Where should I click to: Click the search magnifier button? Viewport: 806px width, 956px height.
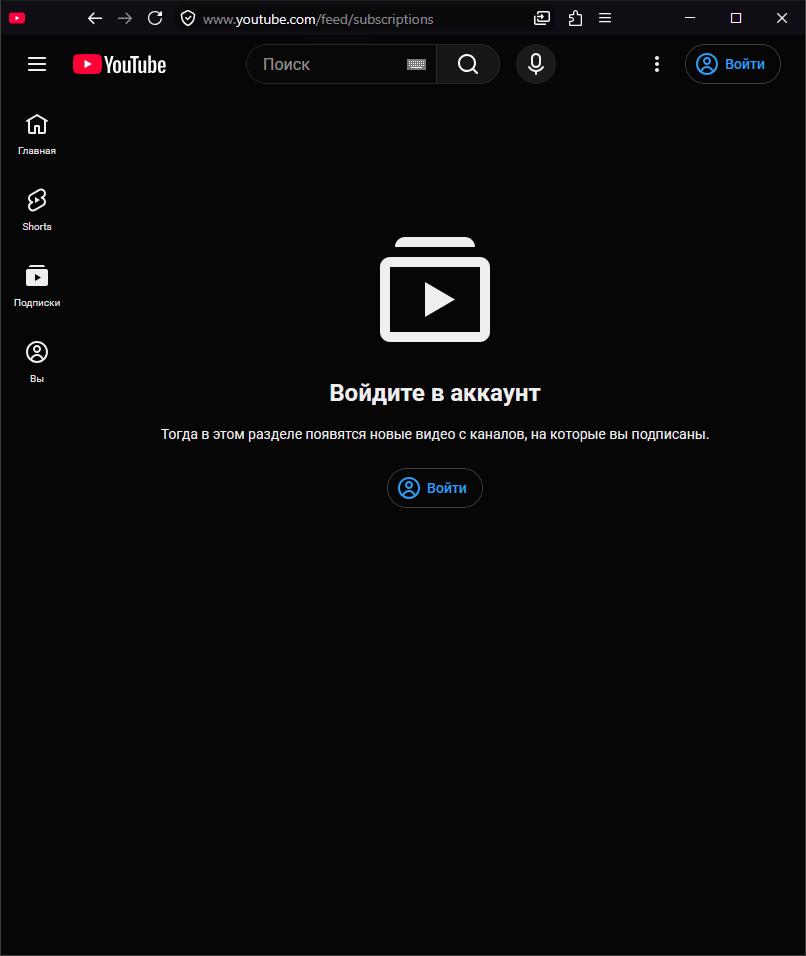[468, 64]
